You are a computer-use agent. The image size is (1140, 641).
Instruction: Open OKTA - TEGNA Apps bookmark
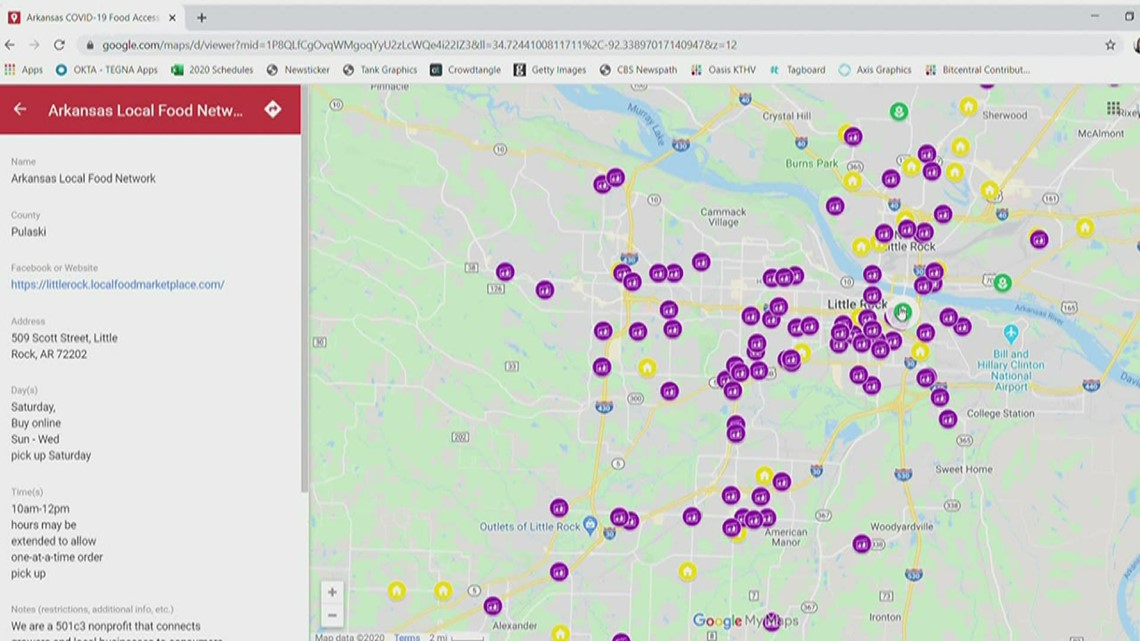107,70
